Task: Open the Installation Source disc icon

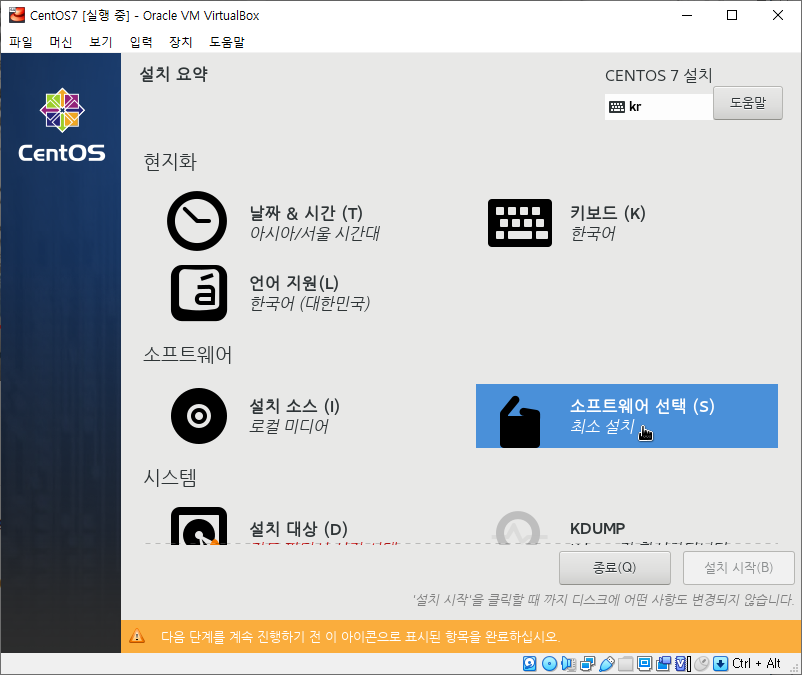Action: point(199,416)
